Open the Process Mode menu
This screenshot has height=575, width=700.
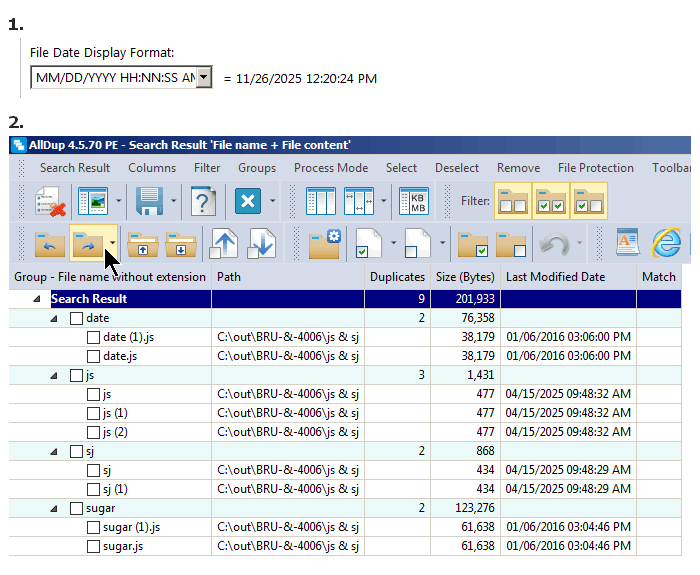click(330, 168)
